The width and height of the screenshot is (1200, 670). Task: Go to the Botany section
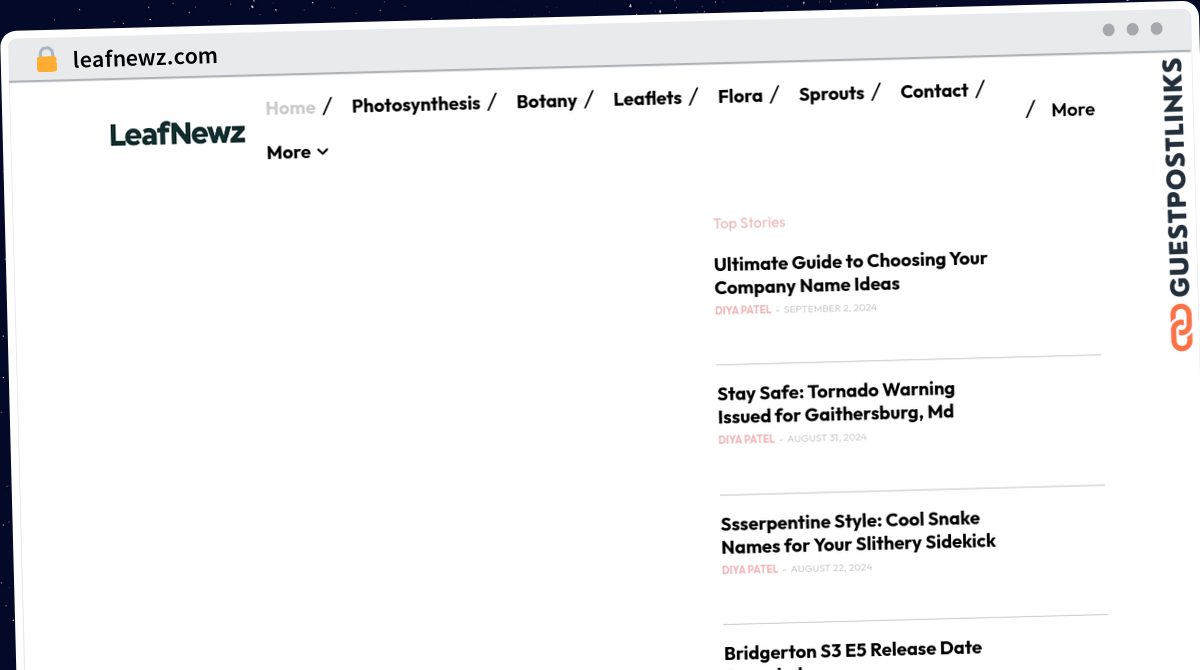pyautogui.click(x=547, y=101)
